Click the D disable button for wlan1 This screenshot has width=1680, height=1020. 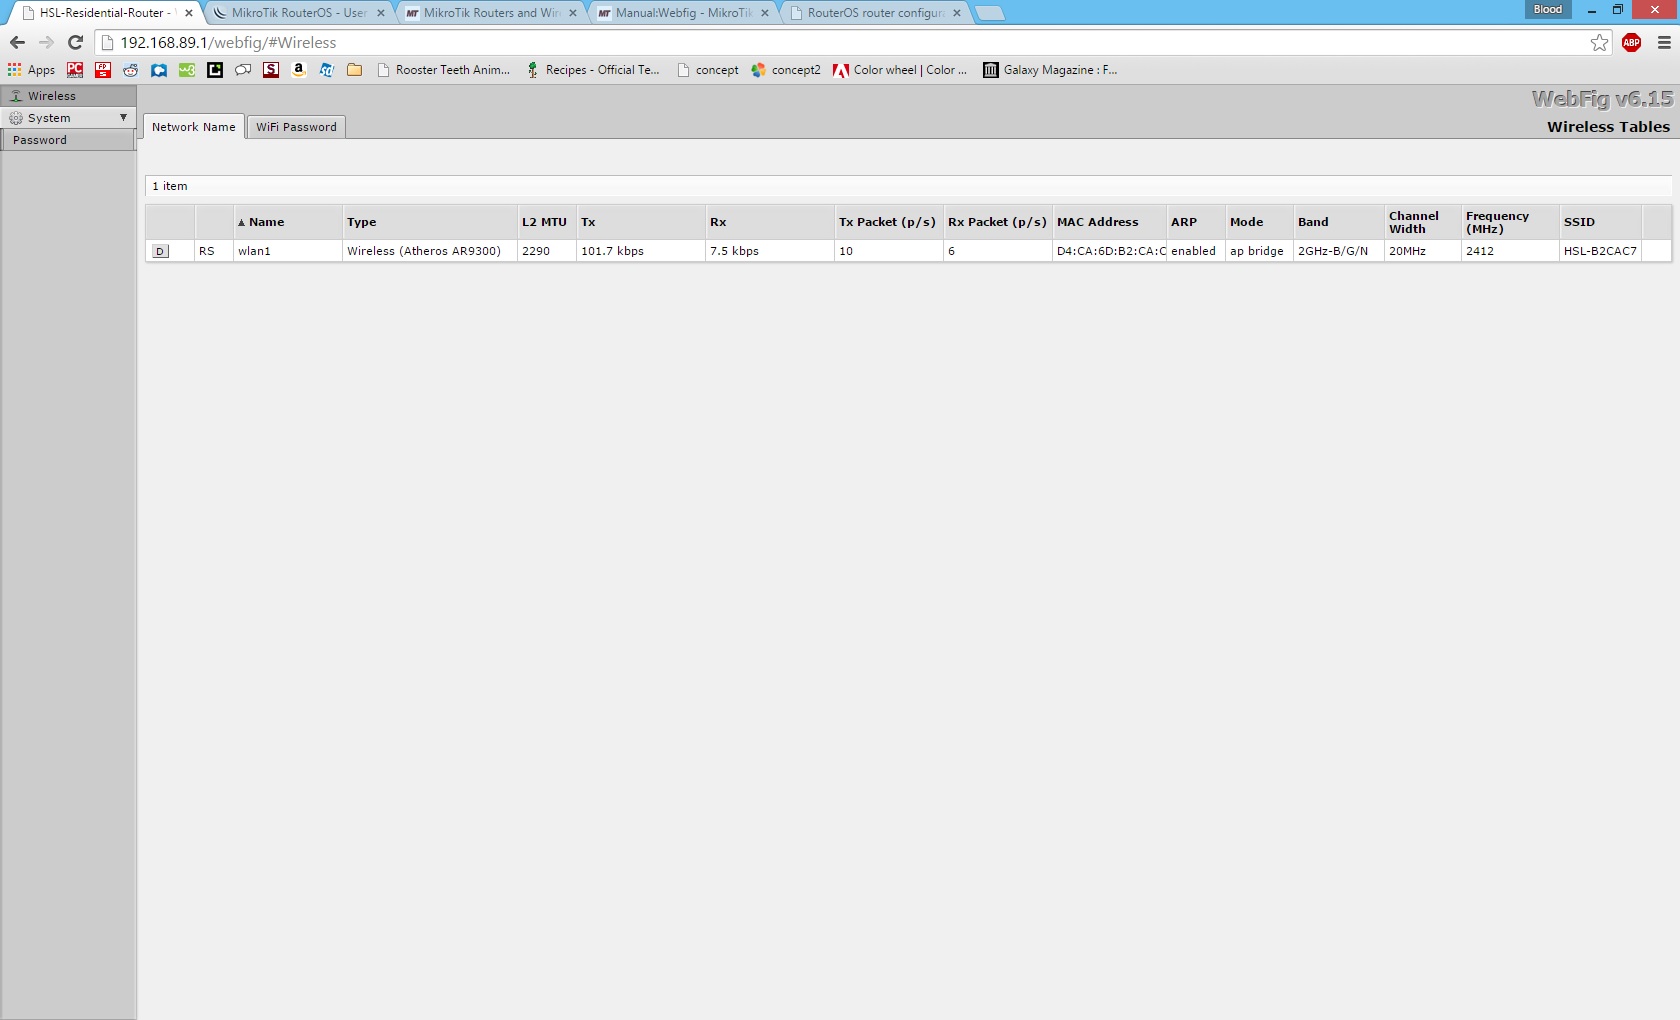tap(161, 251)
